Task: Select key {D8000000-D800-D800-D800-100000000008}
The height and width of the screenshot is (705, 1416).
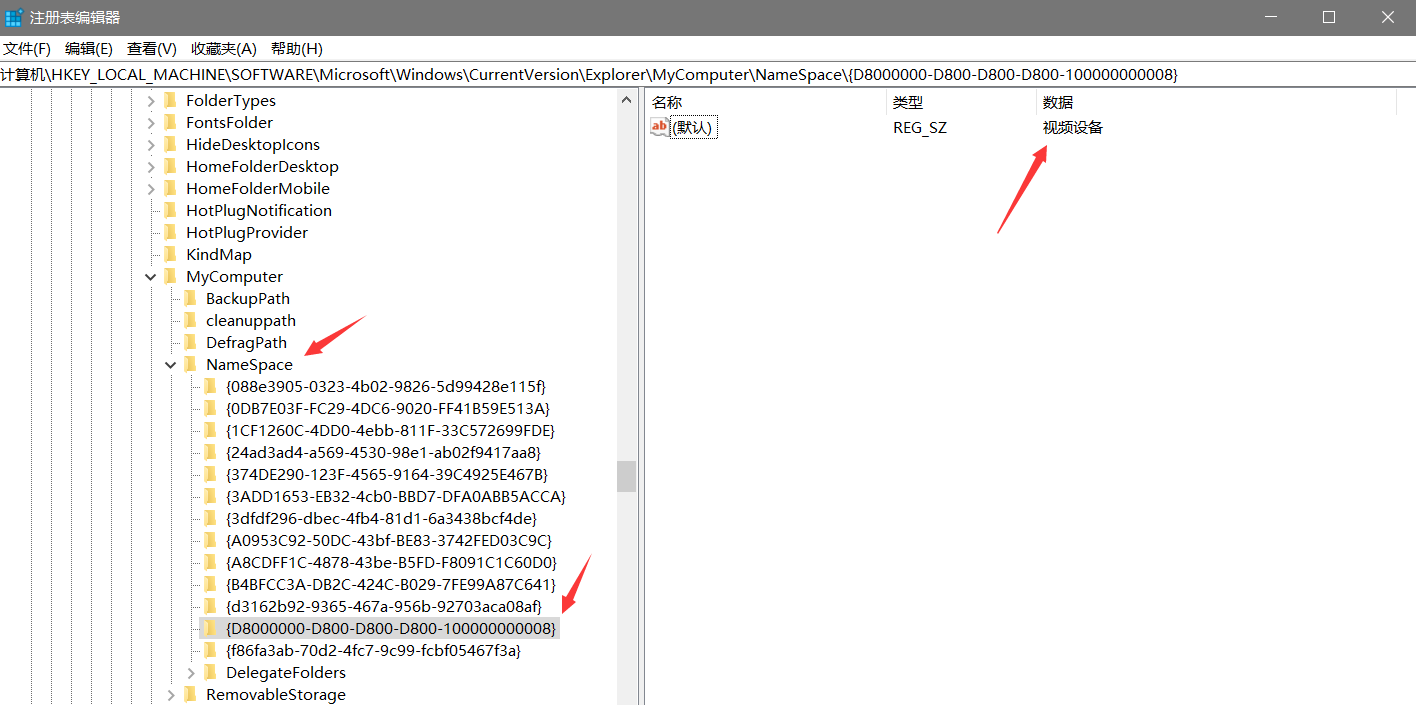Action: click(391, 629)
